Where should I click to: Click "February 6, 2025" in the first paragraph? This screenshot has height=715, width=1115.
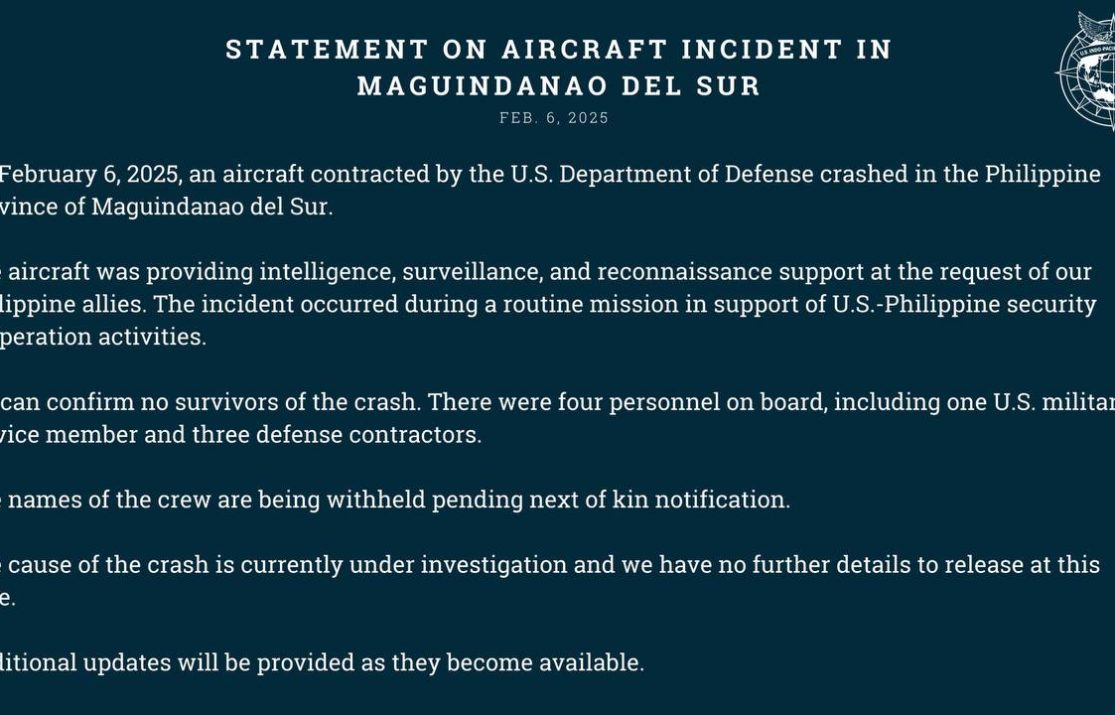(88, 174)
